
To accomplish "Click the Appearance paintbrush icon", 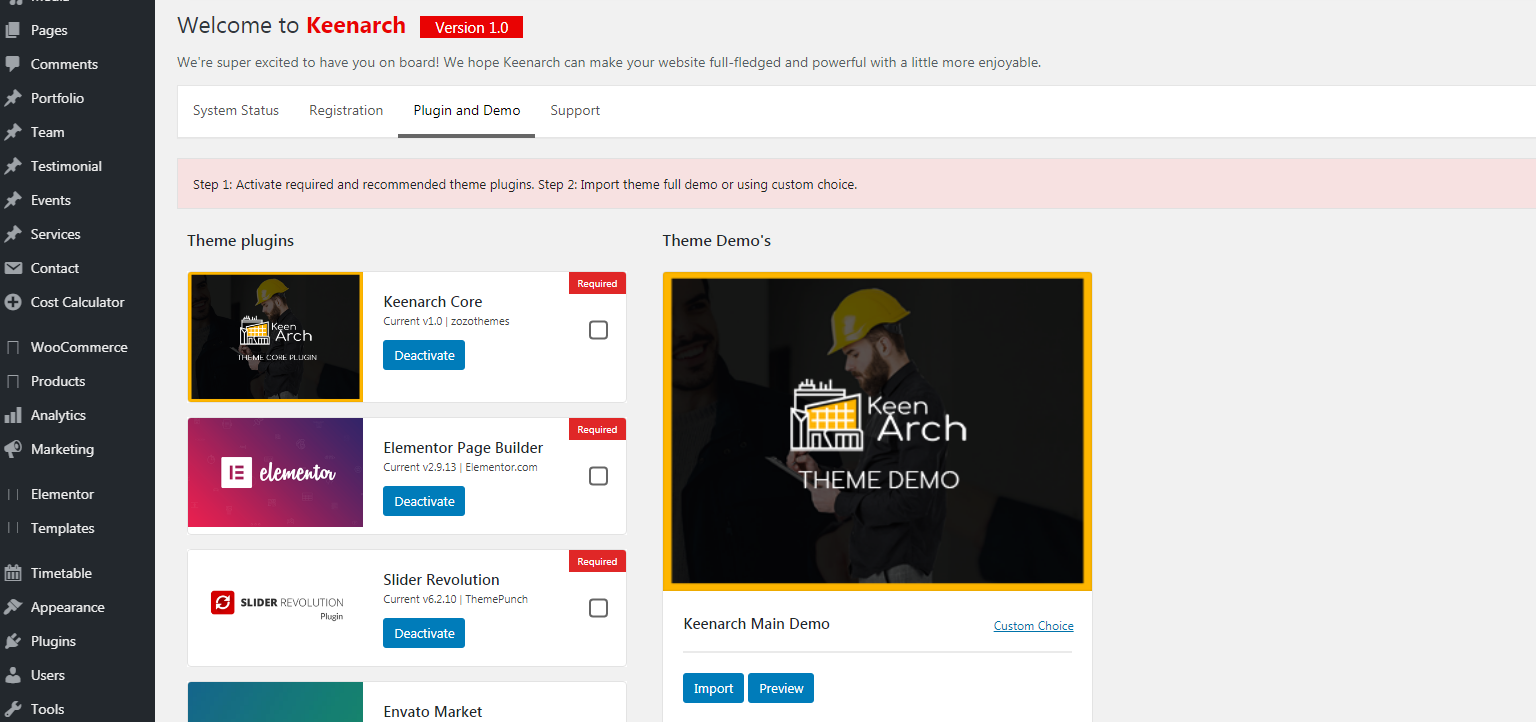I will (x=13, y=607).
